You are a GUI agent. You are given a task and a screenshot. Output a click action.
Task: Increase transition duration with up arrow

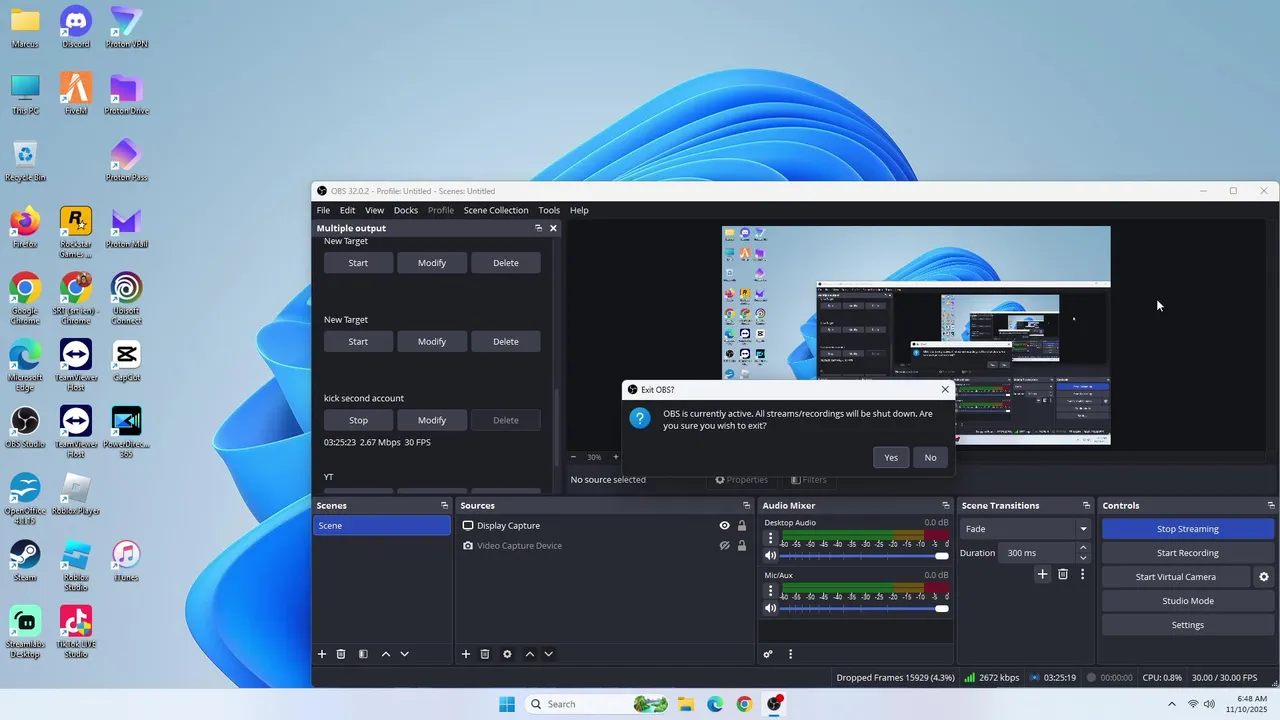point(1083,548)
